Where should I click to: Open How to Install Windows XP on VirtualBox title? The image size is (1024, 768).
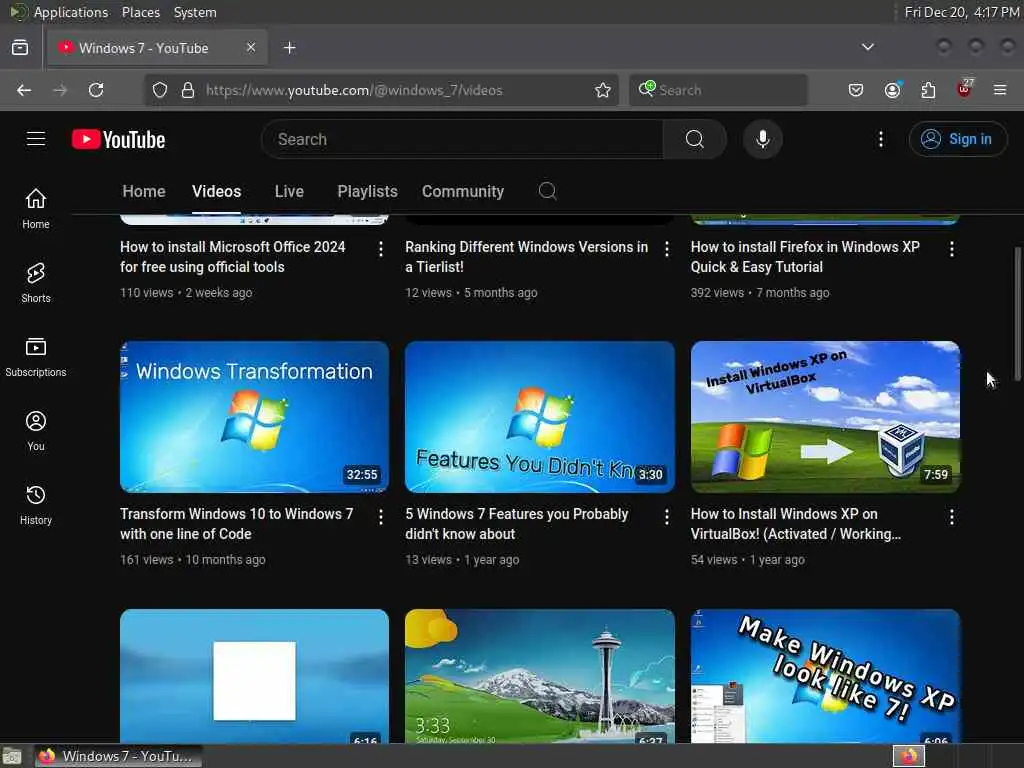coord(795,524)
